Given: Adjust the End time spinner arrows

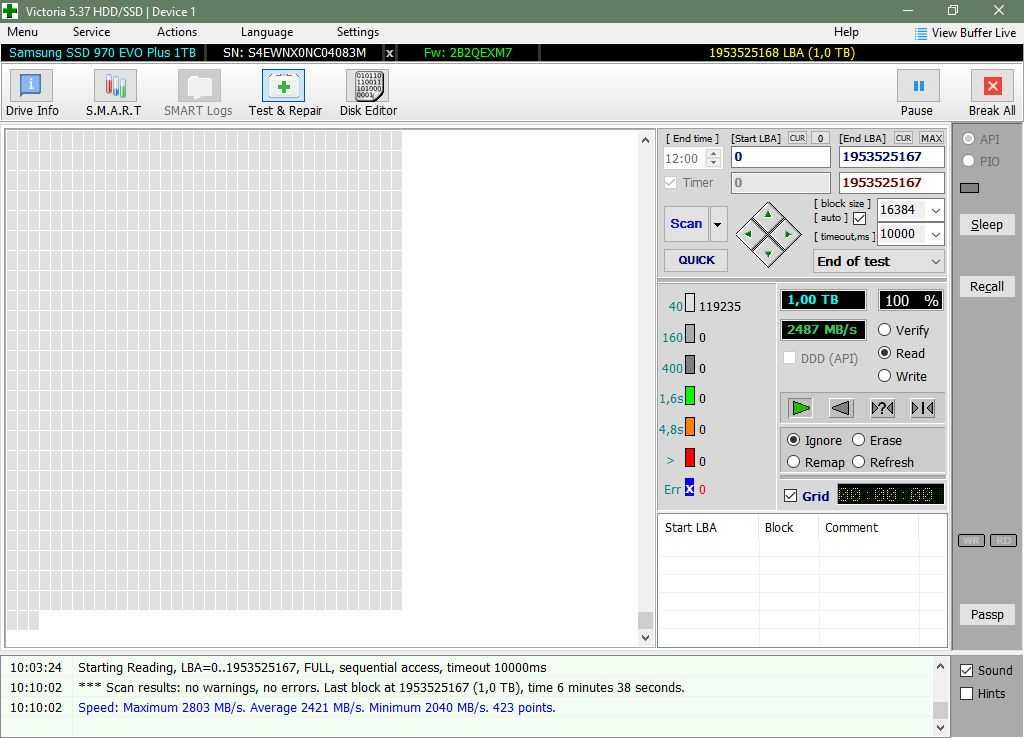Looking at the screenshot, I should point(713,158).
